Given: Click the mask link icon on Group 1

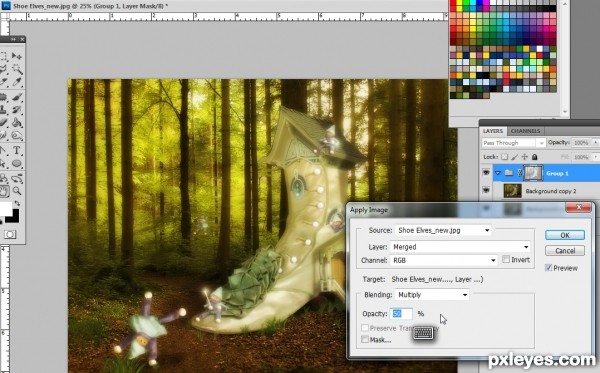Looking at the screenshot, I should (520, 173).
